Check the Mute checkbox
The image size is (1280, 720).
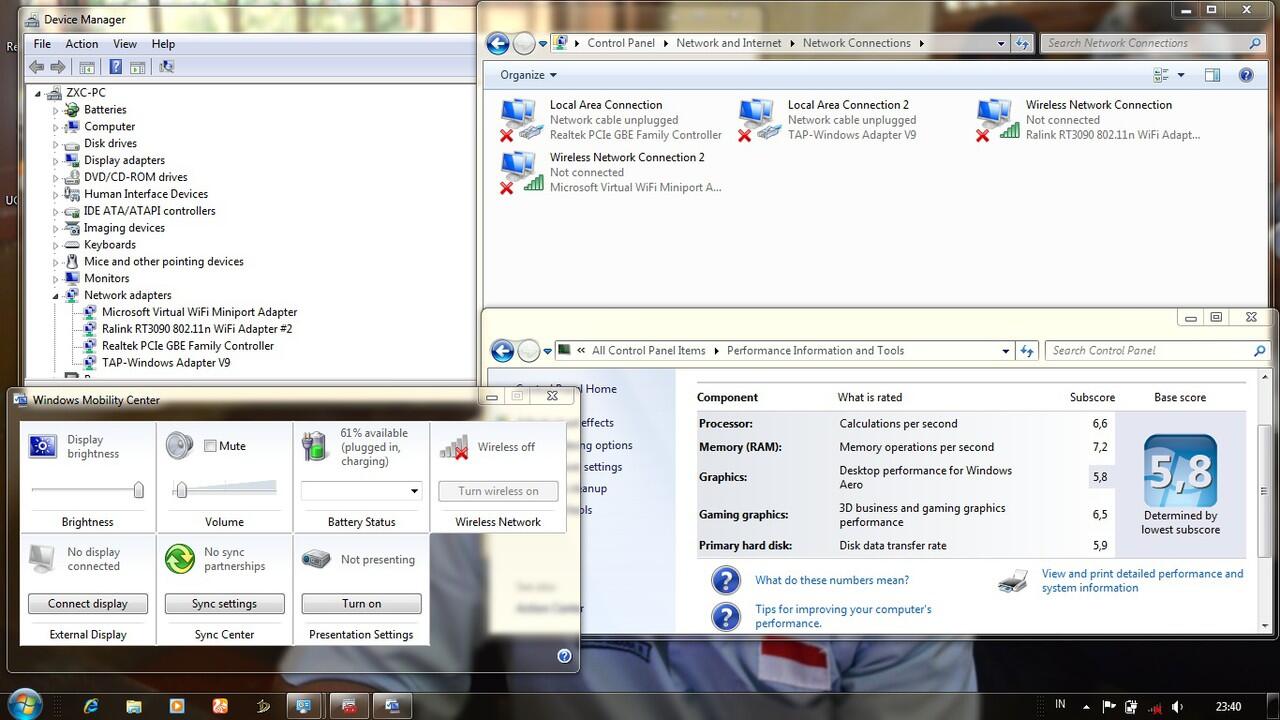click(x=210, y=446)
